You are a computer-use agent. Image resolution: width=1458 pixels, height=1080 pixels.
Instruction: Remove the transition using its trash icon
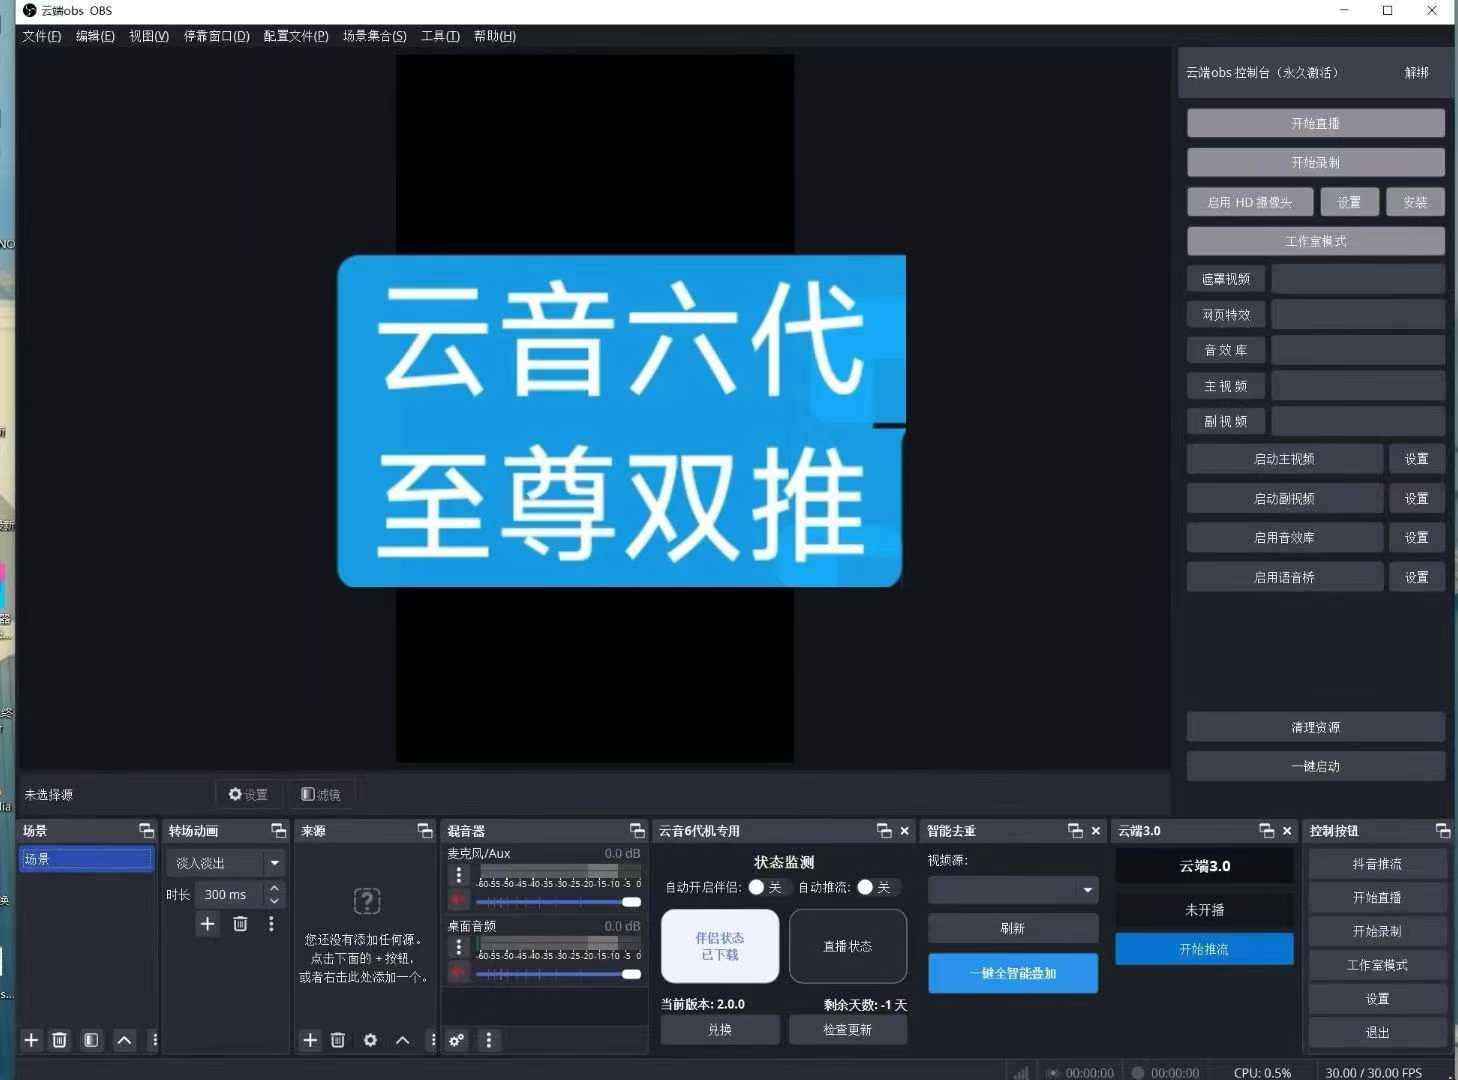pyautogui.click(x=240, y=924)
